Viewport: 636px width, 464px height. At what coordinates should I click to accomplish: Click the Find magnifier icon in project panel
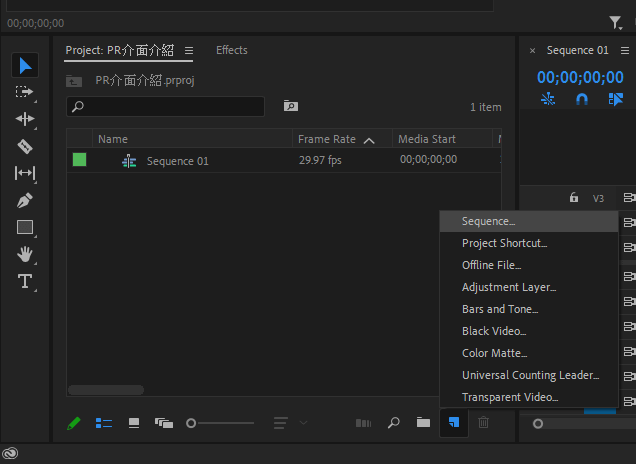point(393,423)
